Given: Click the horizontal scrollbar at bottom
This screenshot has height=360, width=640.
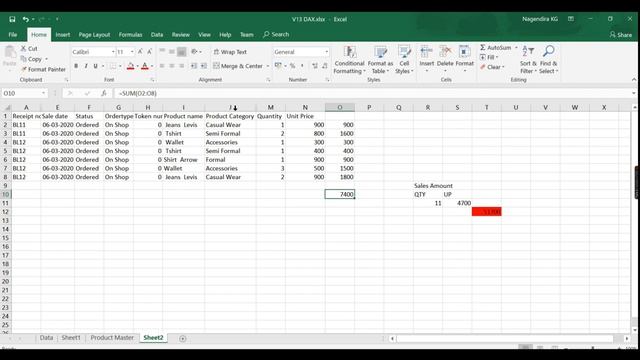Looking at the screenshot, I should click(x=505, y=338).
